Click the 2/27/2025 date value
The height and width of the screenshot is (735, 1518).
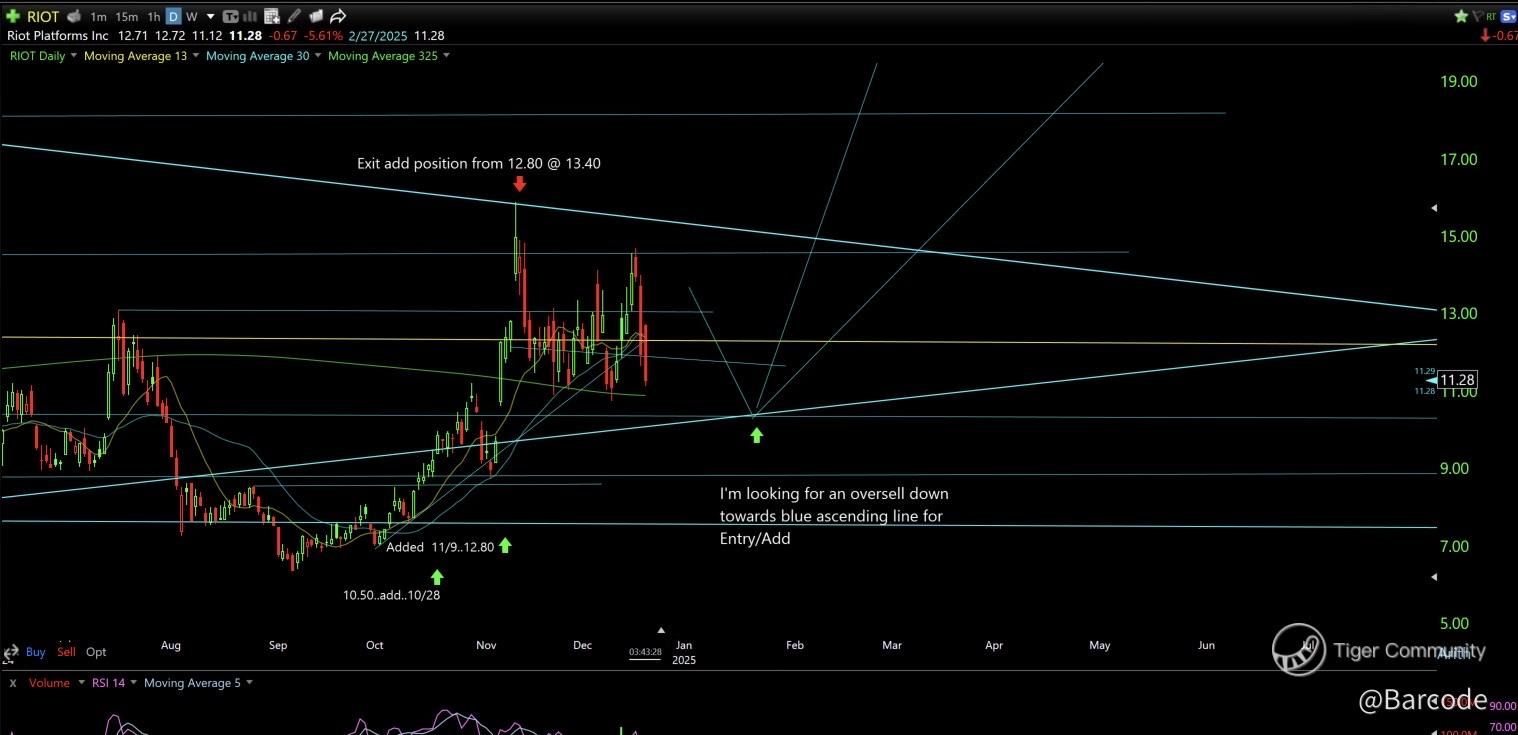[378, 36]
